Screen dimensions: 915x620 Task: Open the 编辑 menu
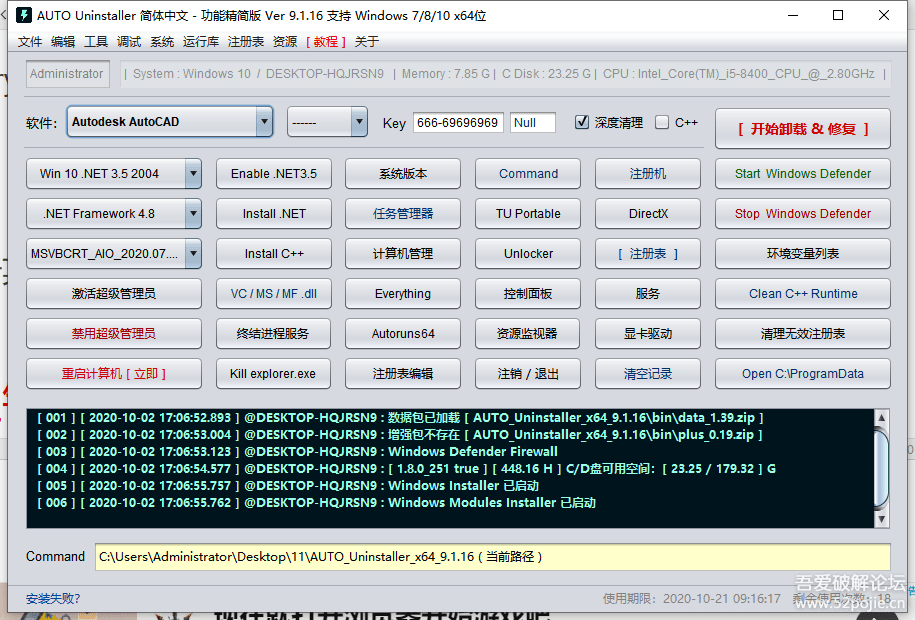(x=62, y=41)
